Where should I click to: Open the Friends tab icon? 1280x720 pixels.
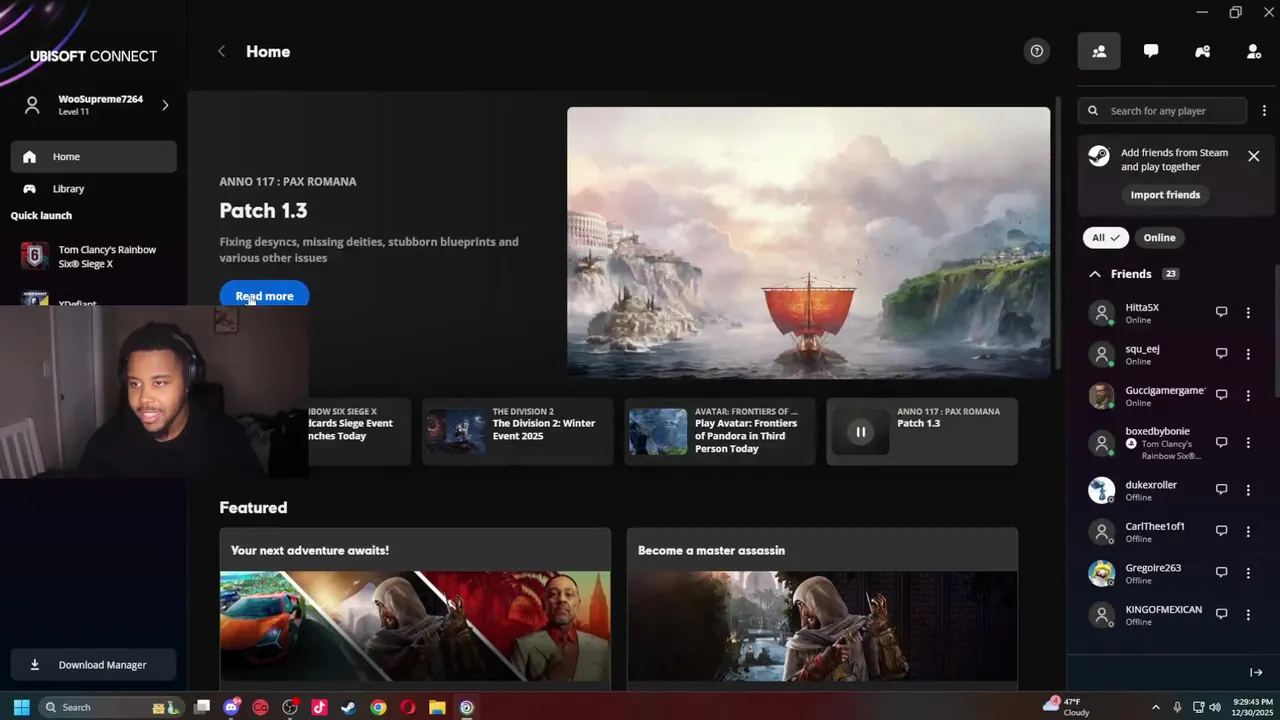tap(1099, 51)
